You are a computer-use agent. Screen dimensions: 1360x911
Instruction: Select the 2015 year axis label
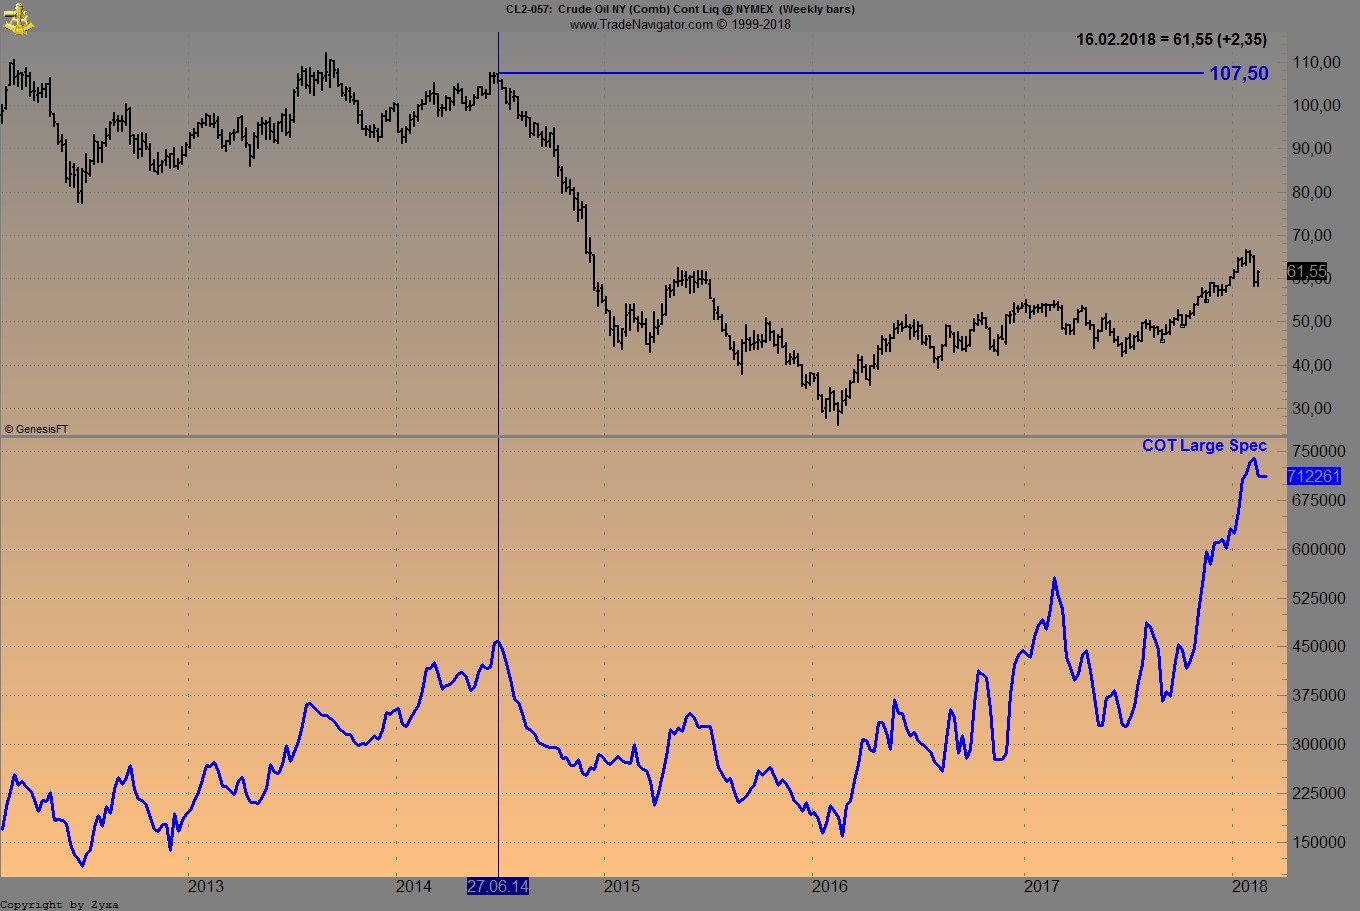(x=622, y=886)
